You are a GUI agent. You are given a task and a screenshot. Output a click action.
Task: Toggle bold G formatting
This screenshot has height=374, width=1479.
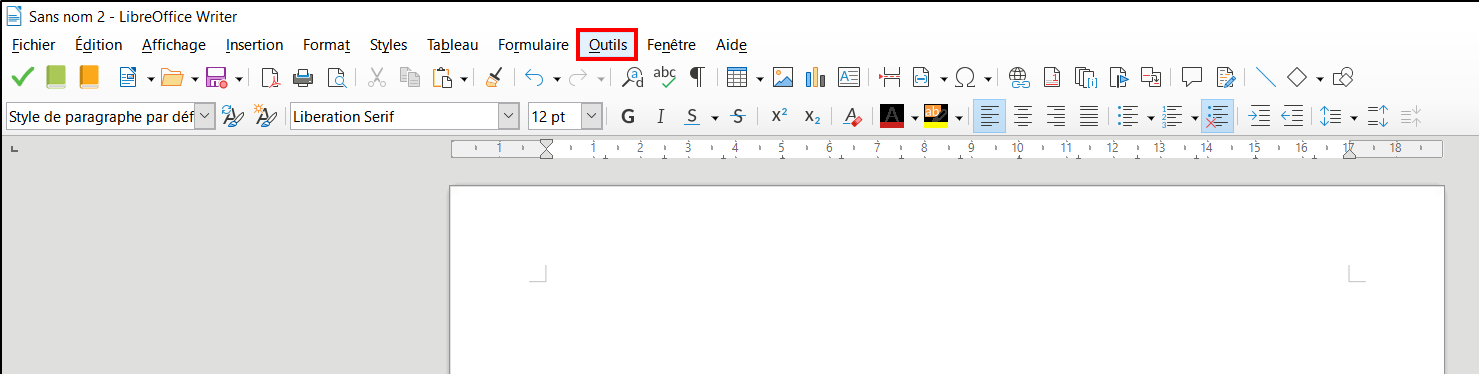(628, 117)
